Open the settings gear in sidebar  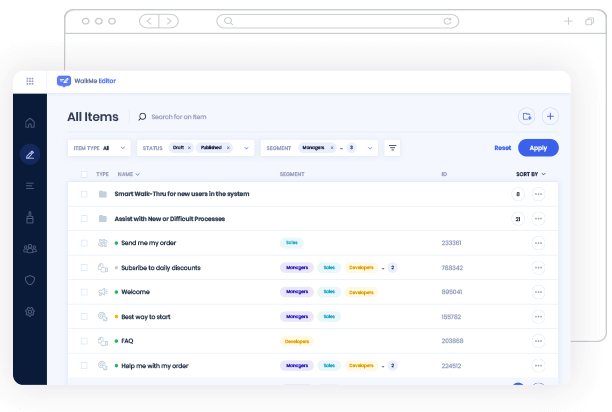pos(30,312)
